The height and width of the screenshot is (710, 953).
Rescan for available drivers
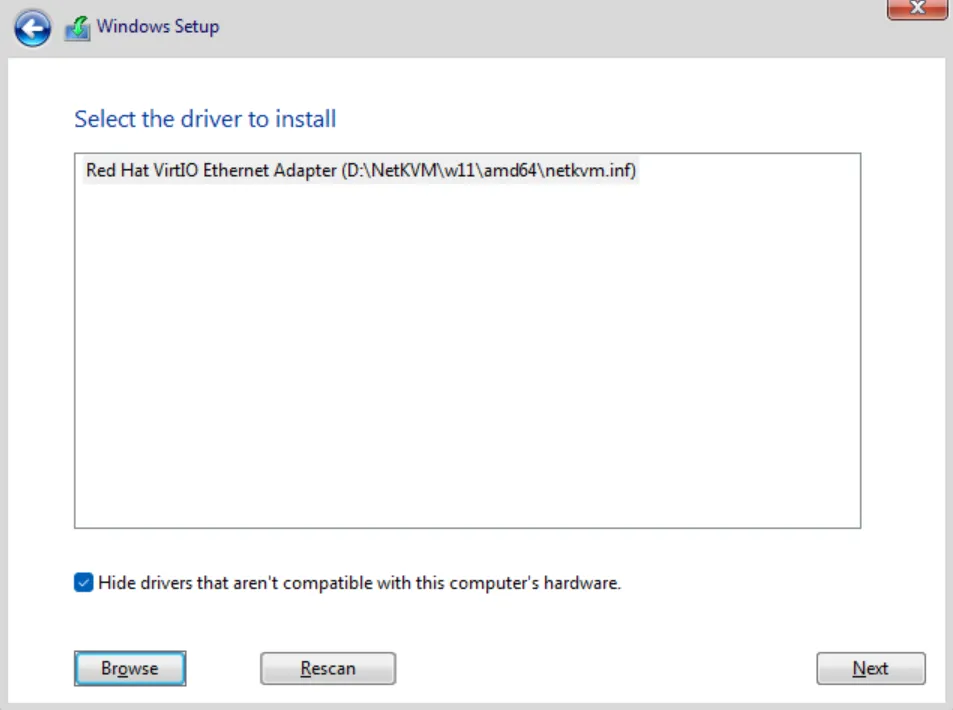pyautogui.click(x=328, y=669)
